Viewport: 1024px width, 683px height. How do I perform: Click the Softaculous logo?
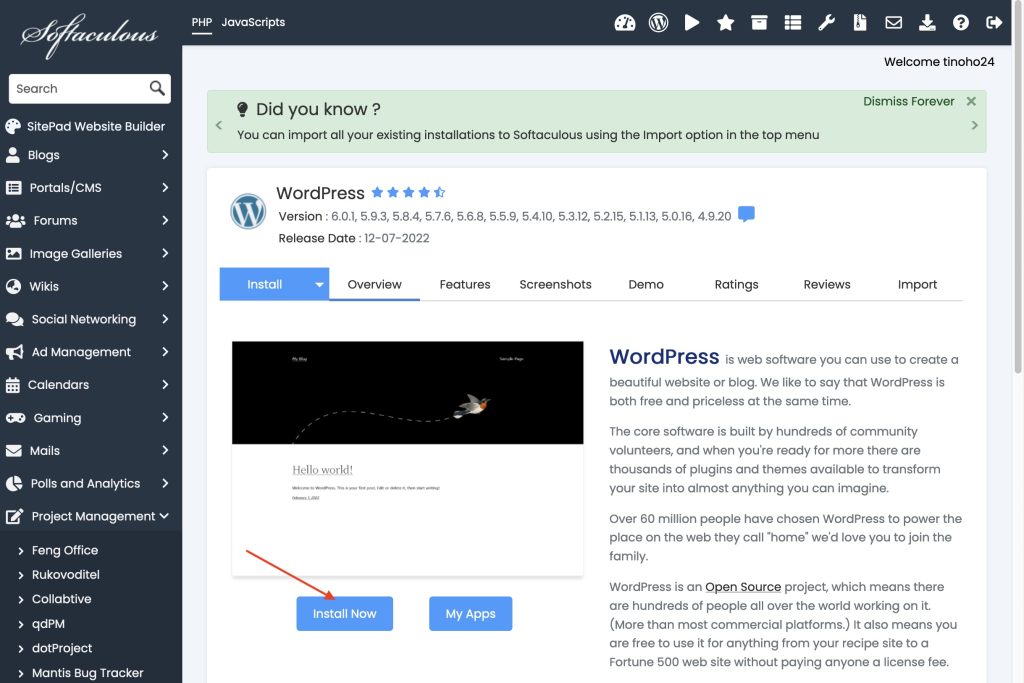click(x=89, y=35)
